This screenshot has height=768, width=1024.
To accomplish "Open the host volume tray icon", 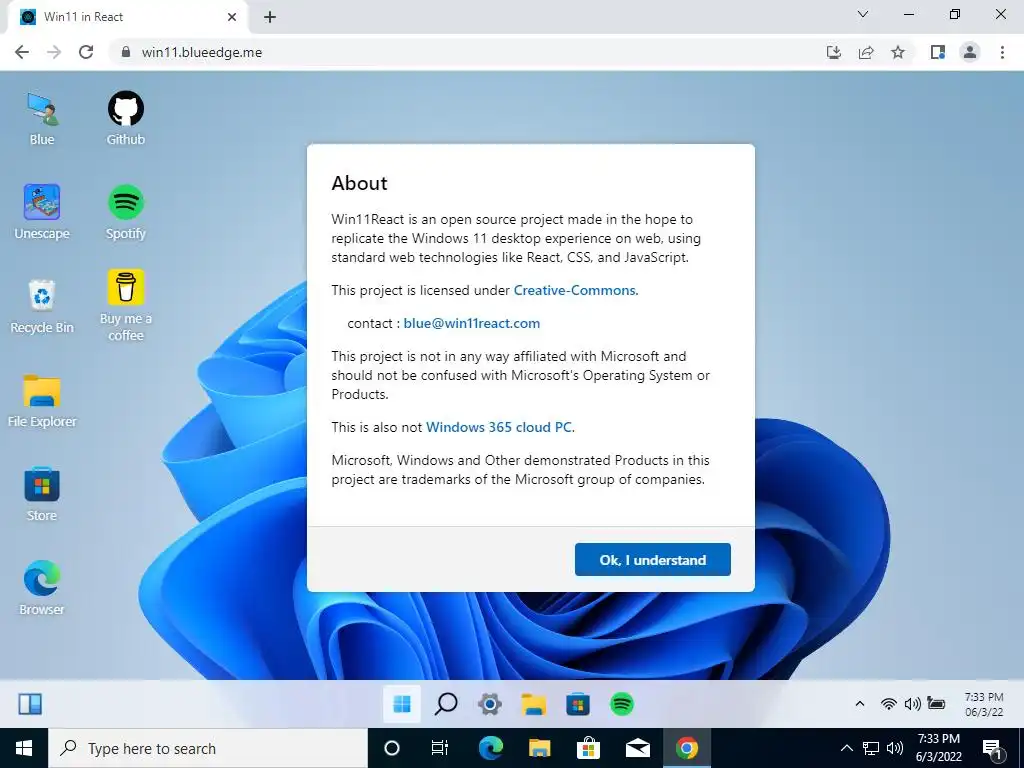I will tap(895, 748).
